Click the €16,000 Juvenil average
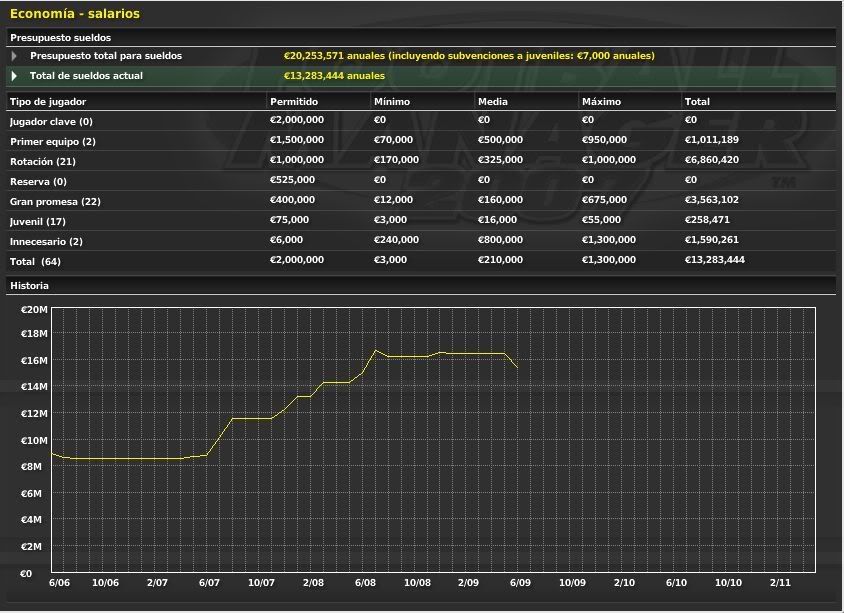The height and width of the screenshot is (613, 844). click(x=497, y=220)
